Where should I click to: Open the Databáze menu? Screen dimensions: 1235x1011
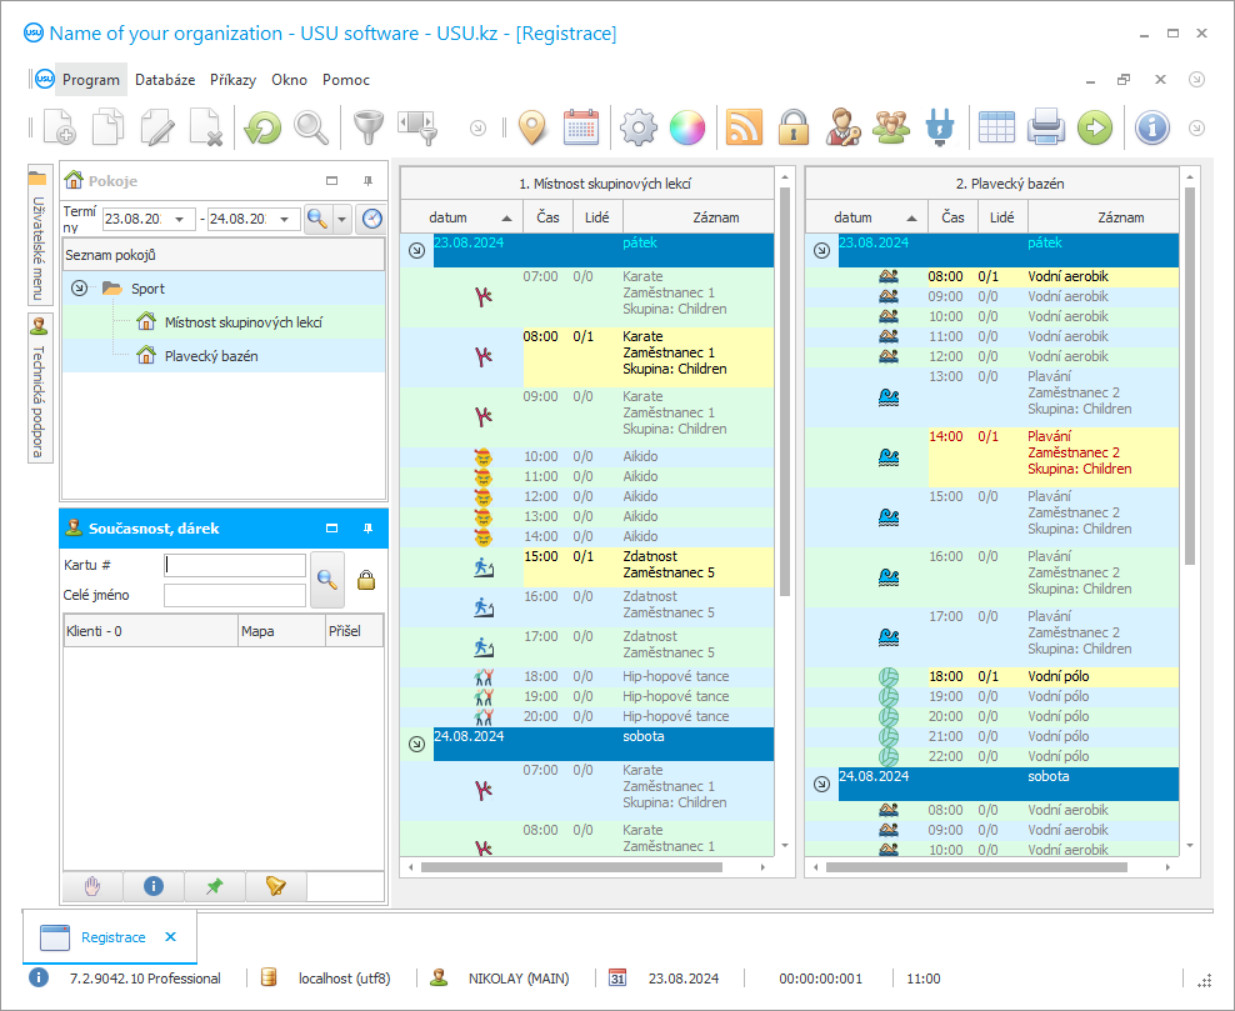coord(165,80)
